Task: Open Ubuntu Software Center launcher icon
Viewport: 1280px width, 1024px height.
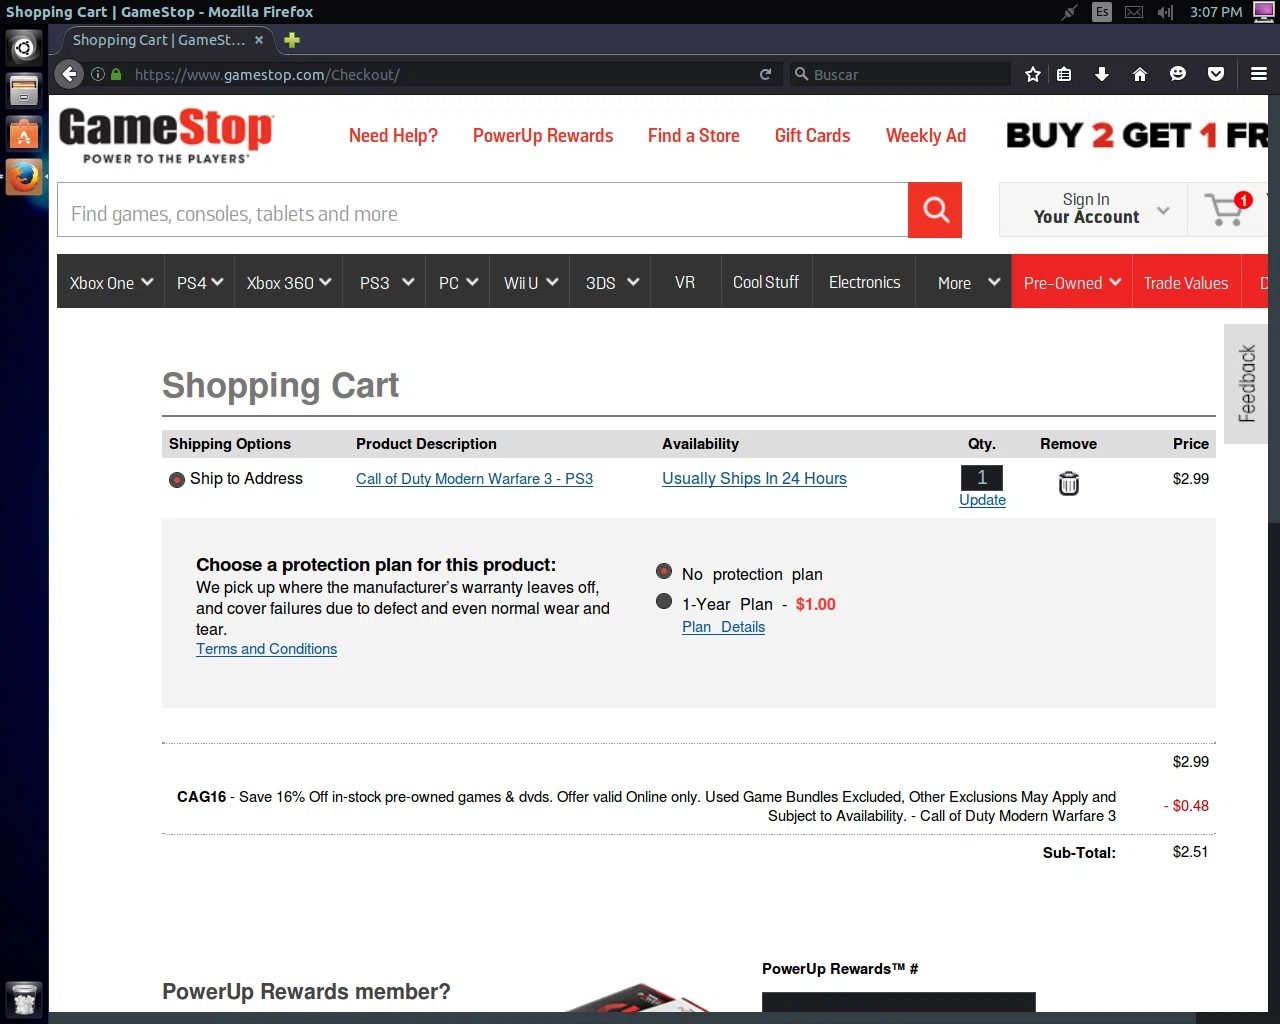Action: tap(24, 134)
